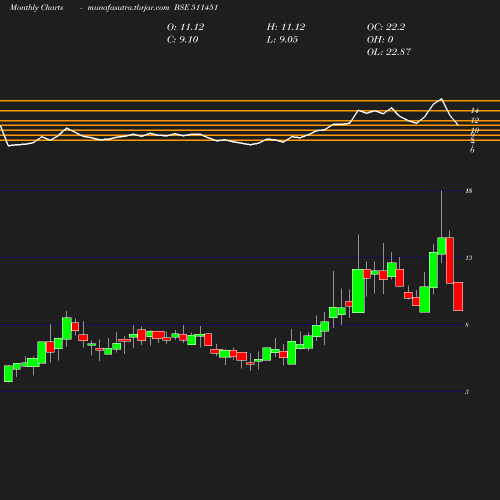Click the price axis label 8
The image size is (500, 500).
click(467, 325)
